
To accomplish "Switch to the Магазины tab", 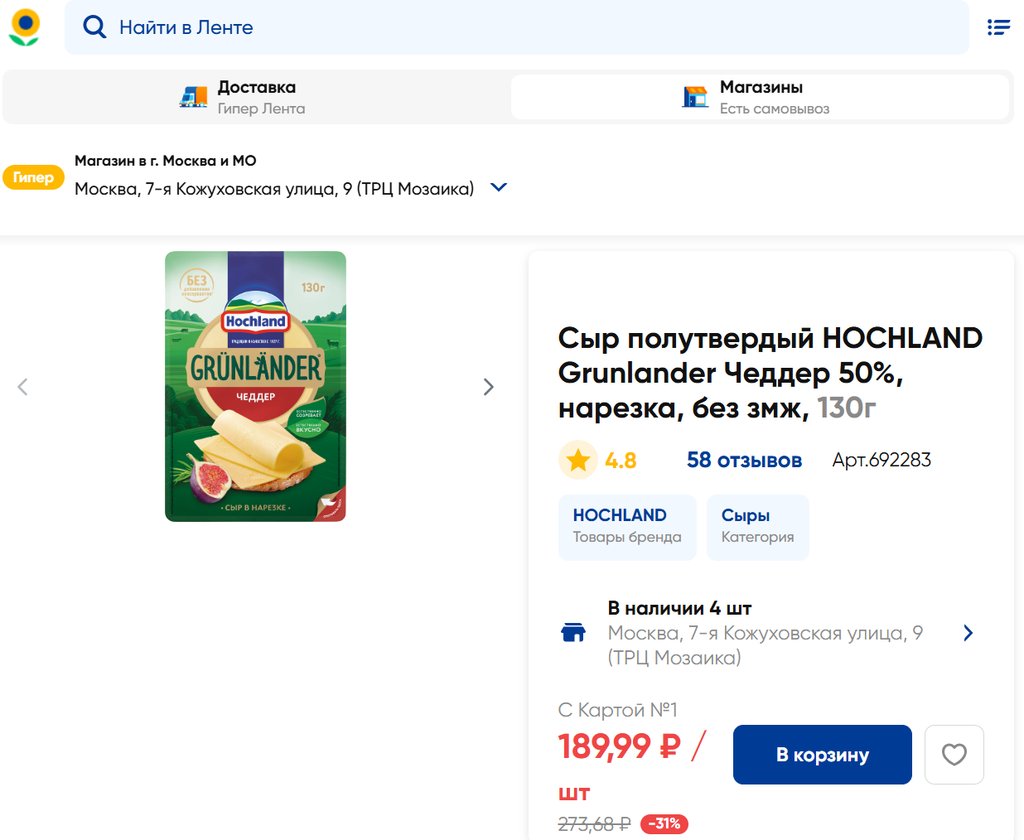I will 760,97.
